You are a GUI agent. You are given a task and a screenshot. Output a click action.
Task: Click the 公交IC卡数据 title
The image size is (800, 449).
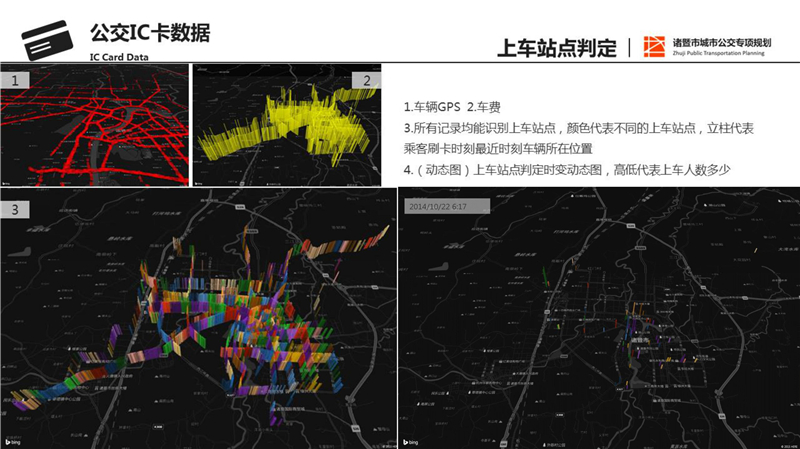pos(150,33)
